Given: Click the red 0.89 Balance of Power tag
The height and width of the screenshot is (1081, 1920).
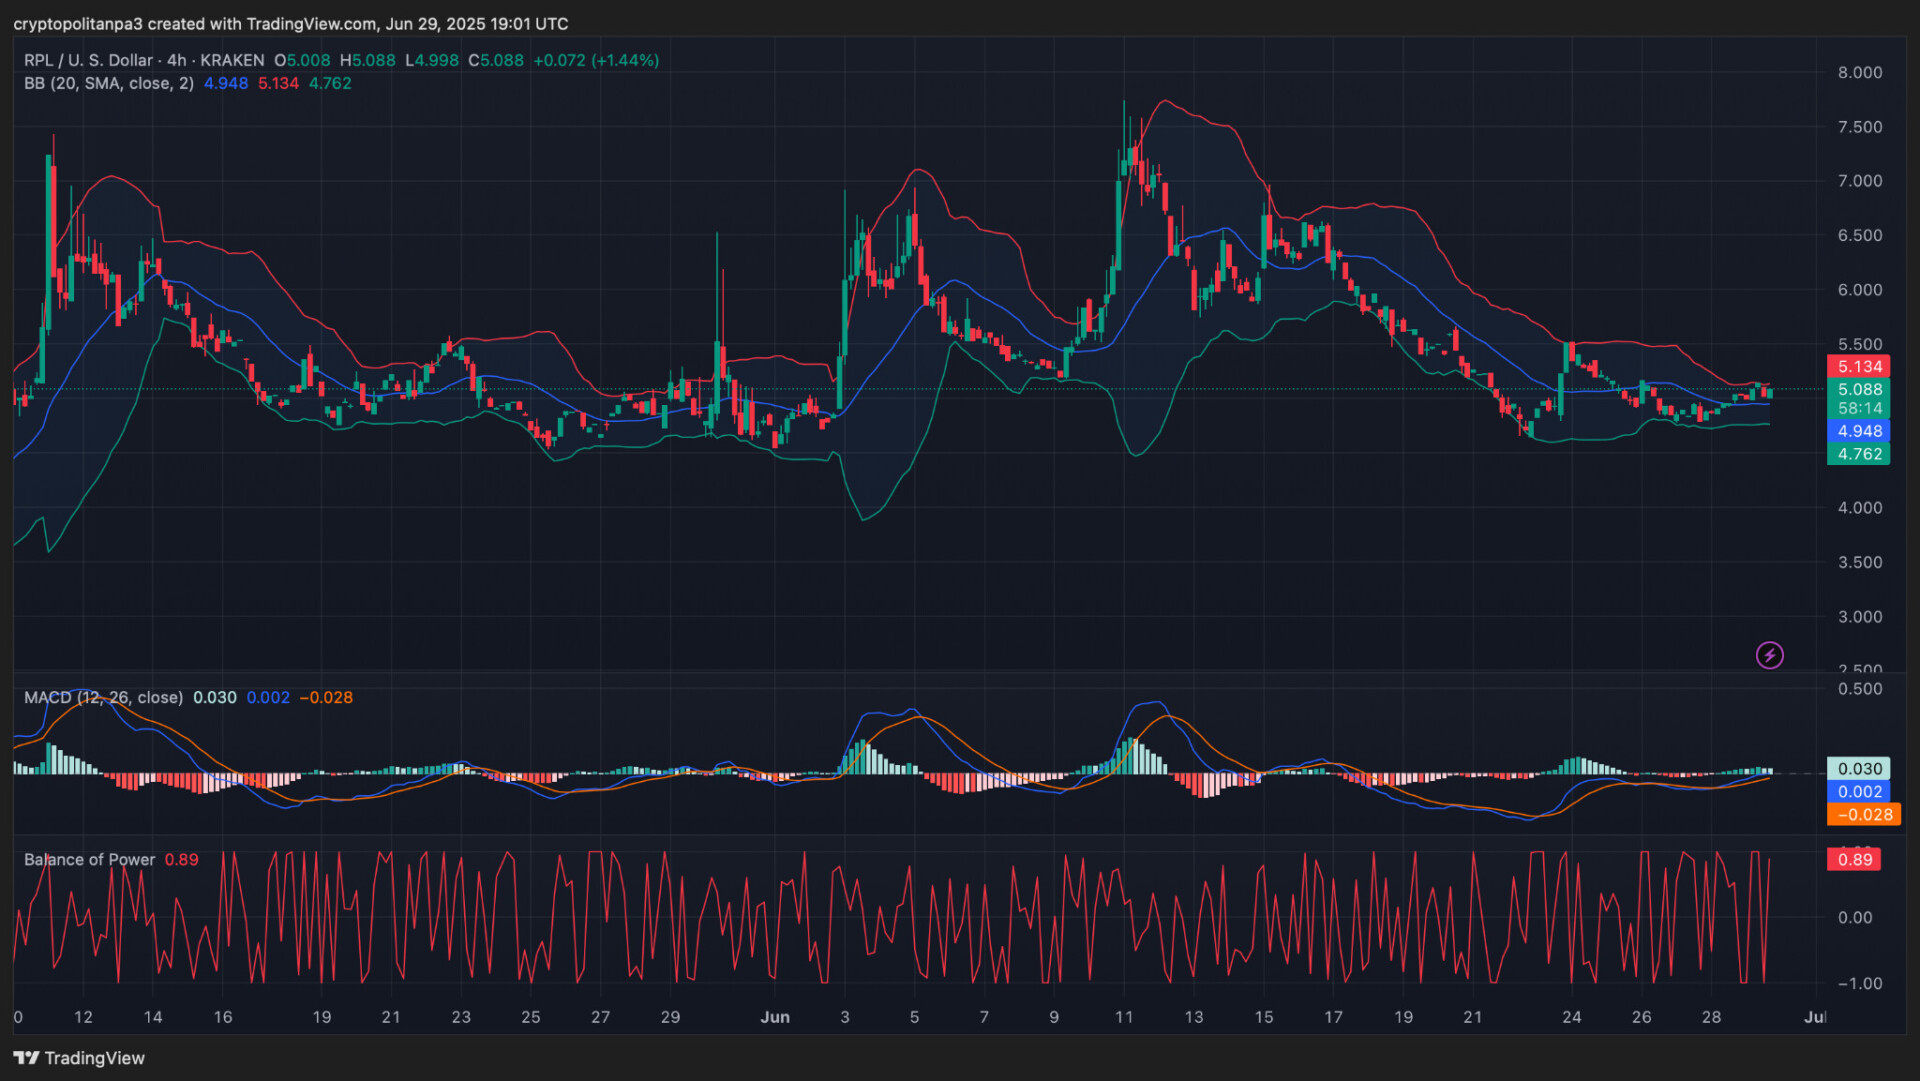Looking at the screenshot, I should [1854, 860].
